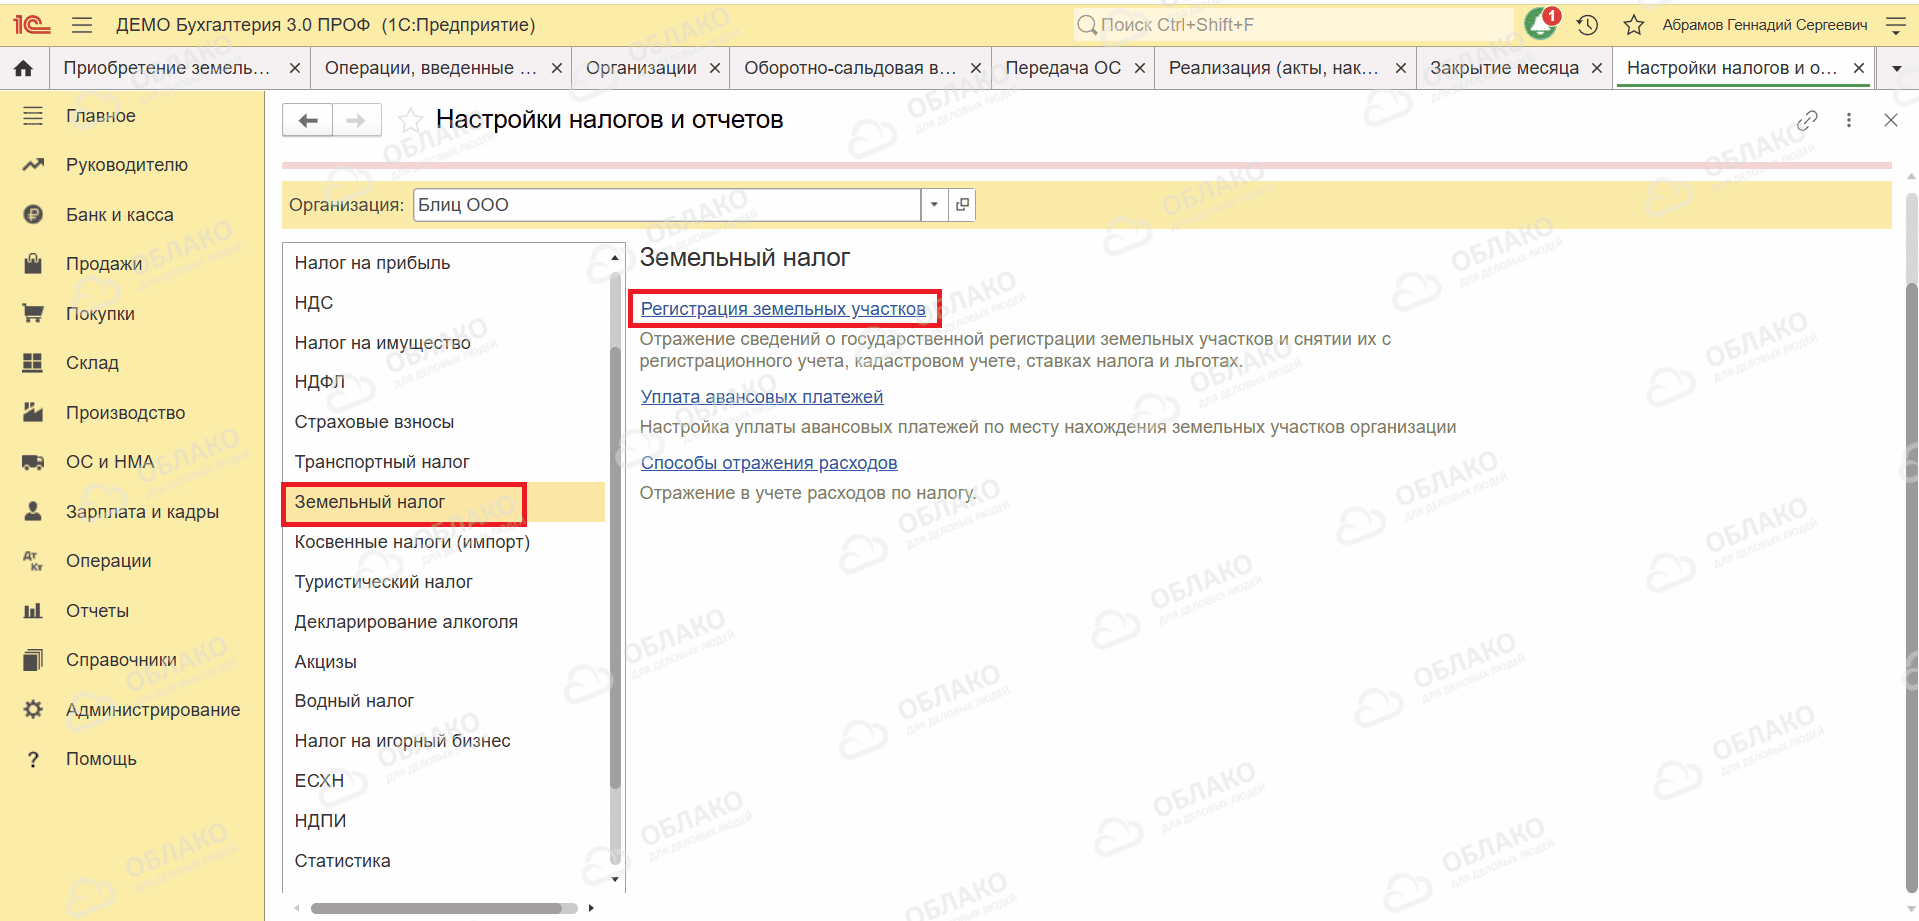Open the Операции section
Screen dimensions: 1919x921
pyautogui.click(x=109, y=561)
